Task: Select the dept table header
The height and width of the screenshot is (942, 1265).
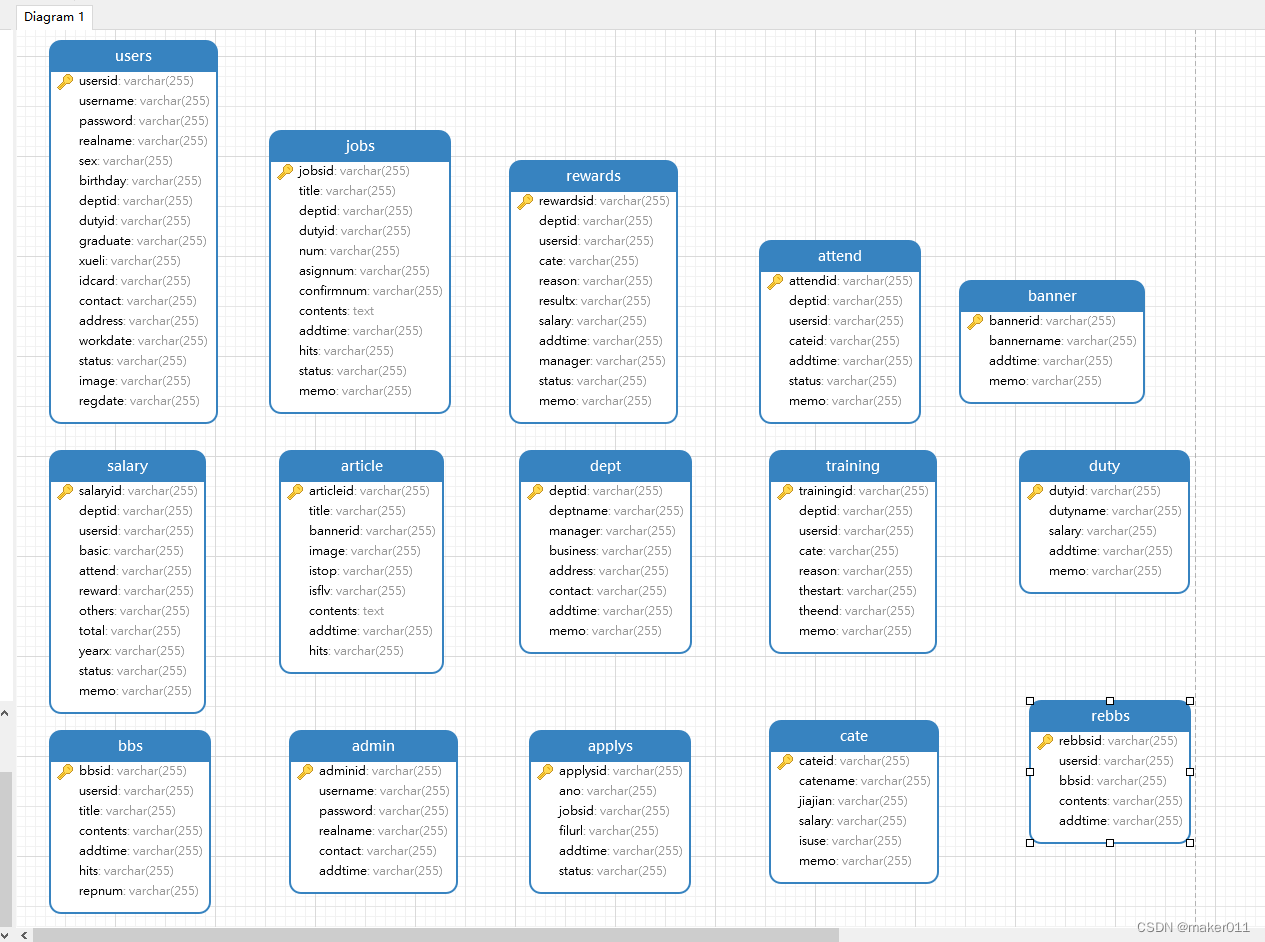Action: 605,466
